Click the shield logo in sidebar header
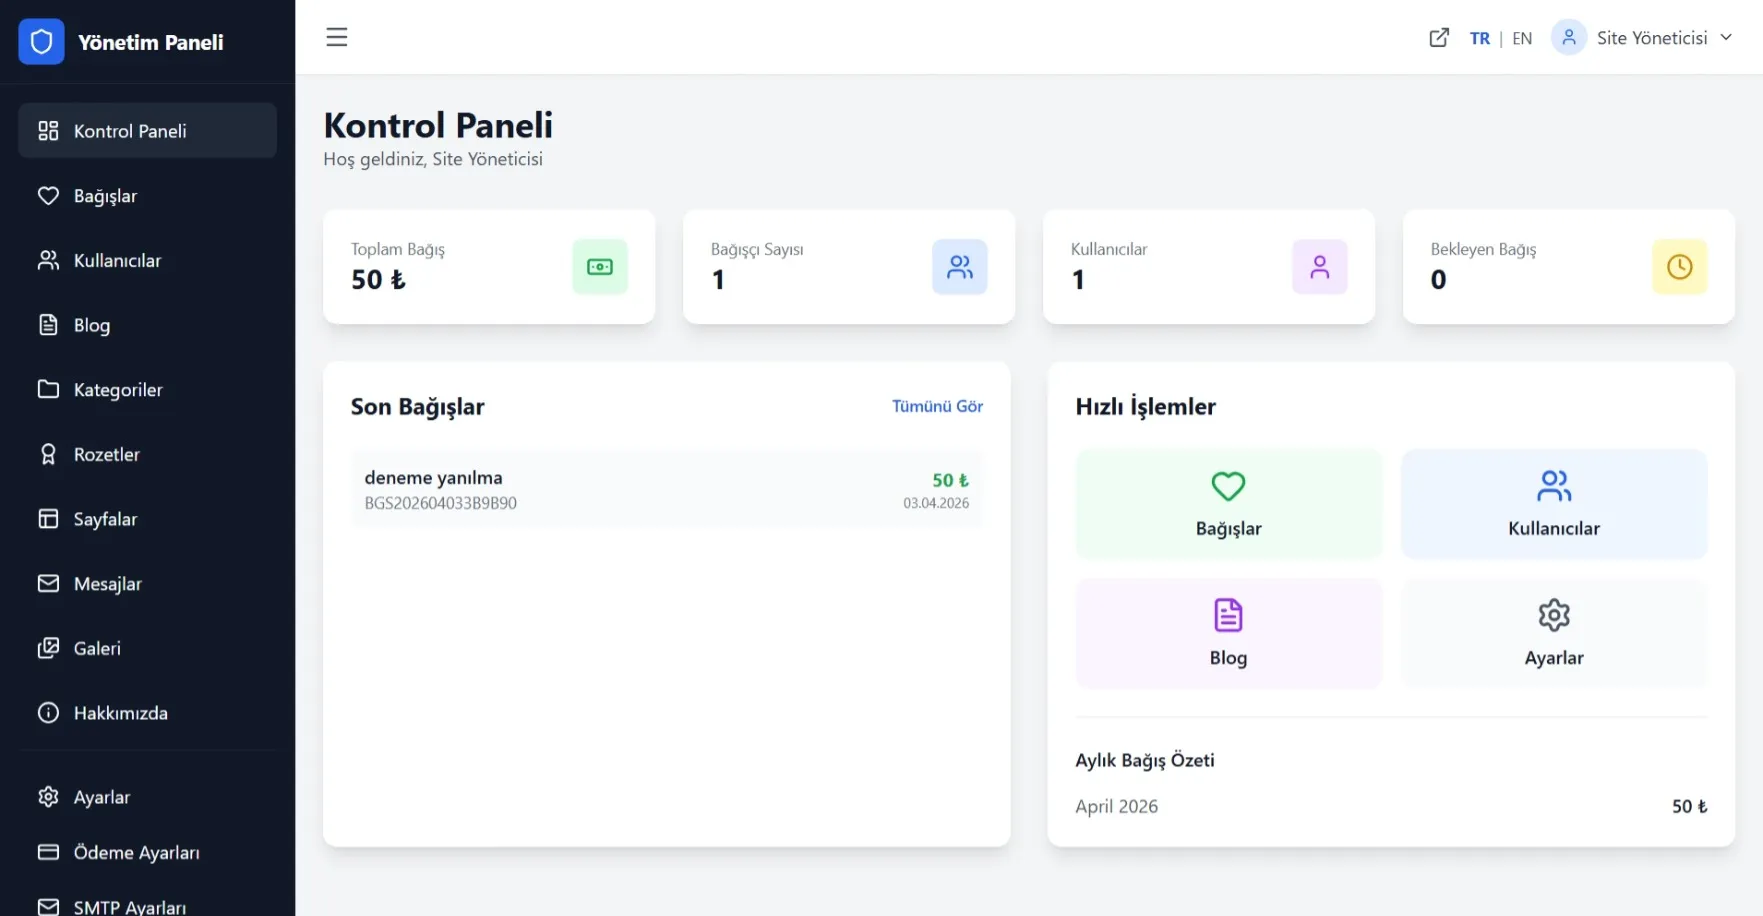This screenshot has width=1763, height=916. tap(41, 42)
